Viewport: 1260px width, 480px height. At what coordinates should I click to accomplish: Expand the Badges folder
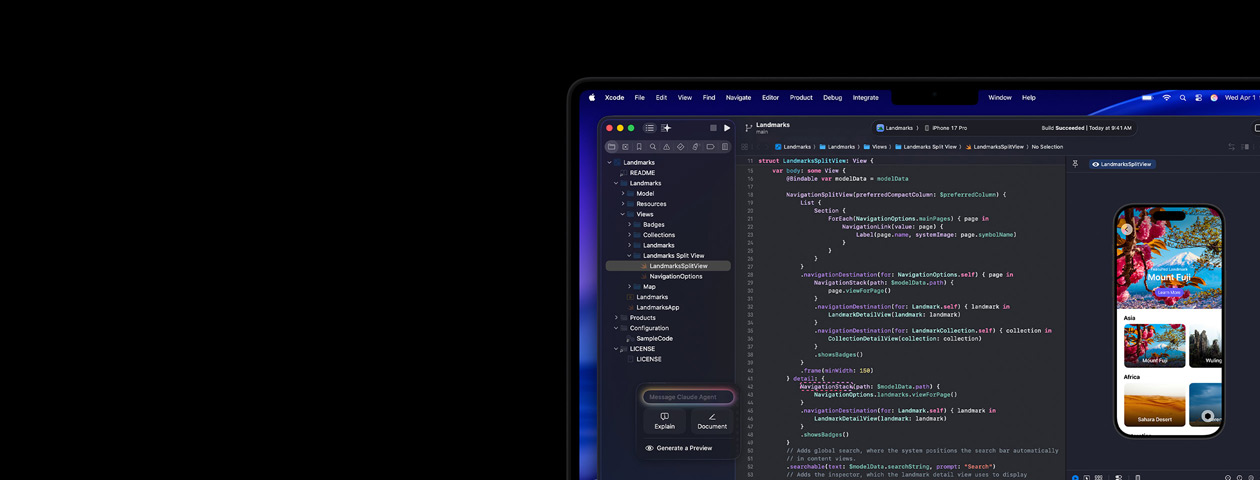630,225
